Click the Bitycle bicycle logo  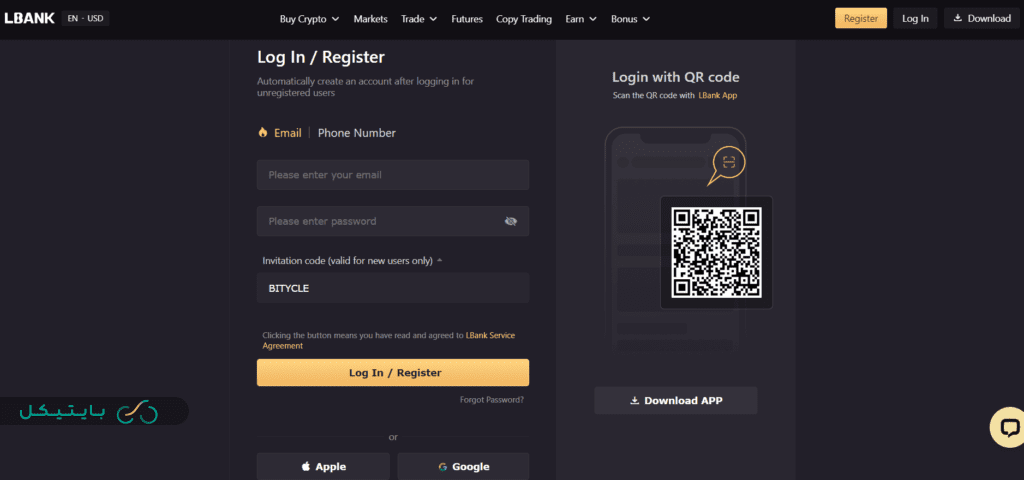pyautogui.click(x=137, y=412)
